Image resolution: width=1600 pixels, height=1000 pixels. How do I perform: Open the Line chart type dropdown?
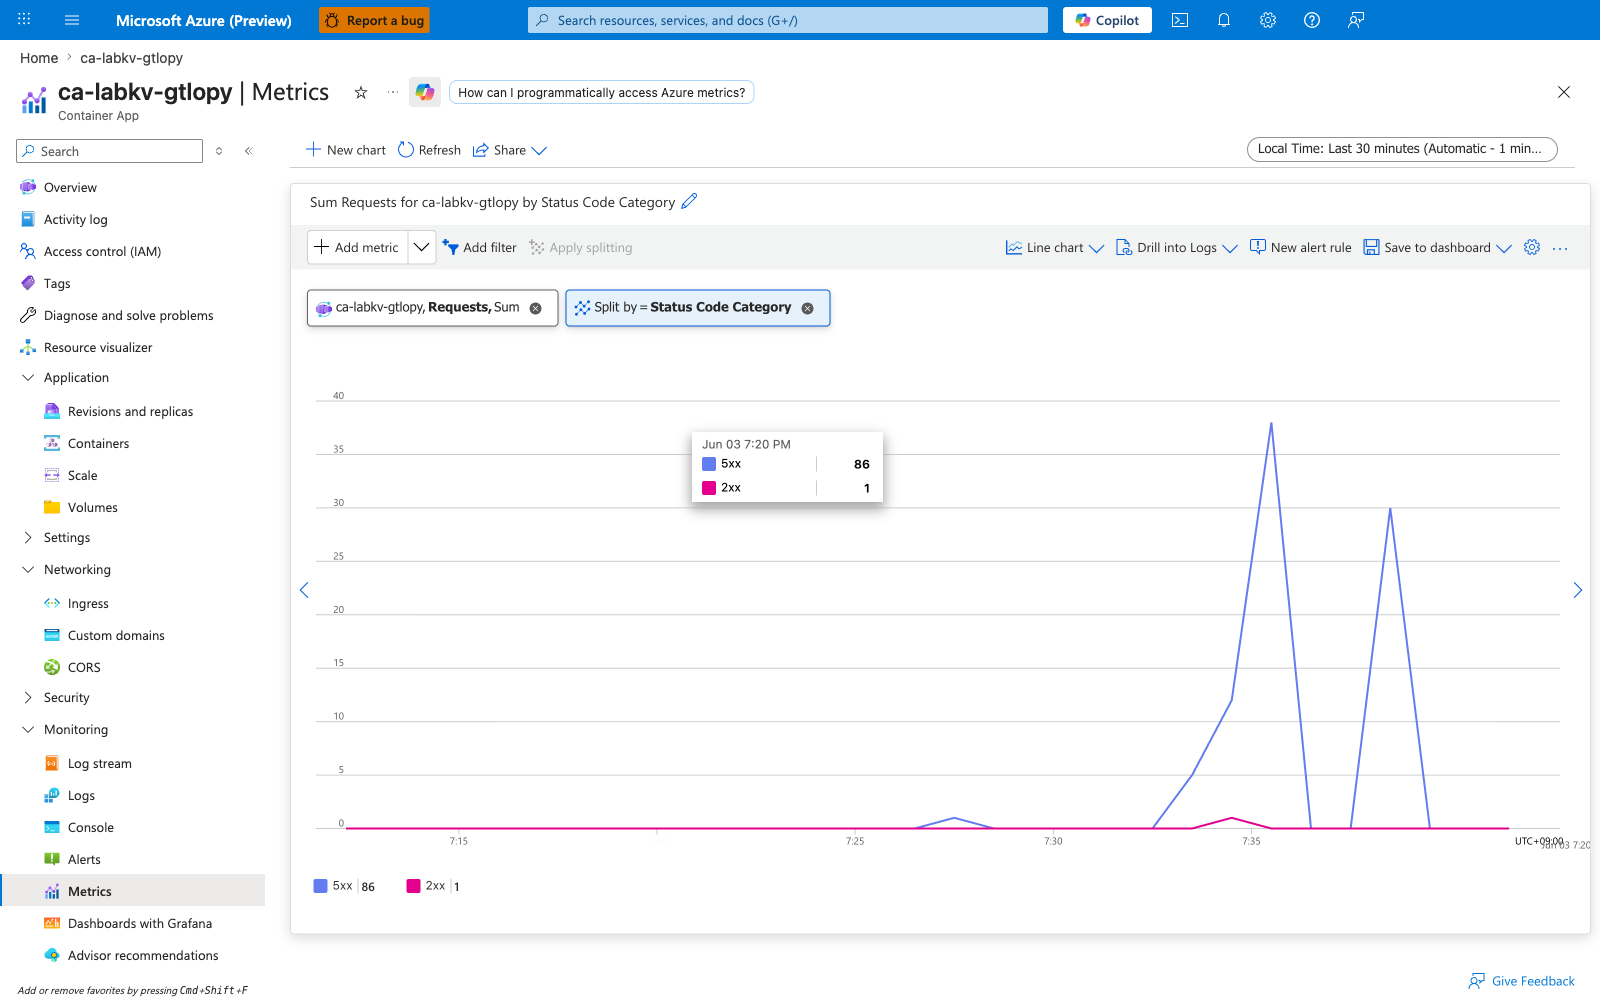pos(1055,247)
